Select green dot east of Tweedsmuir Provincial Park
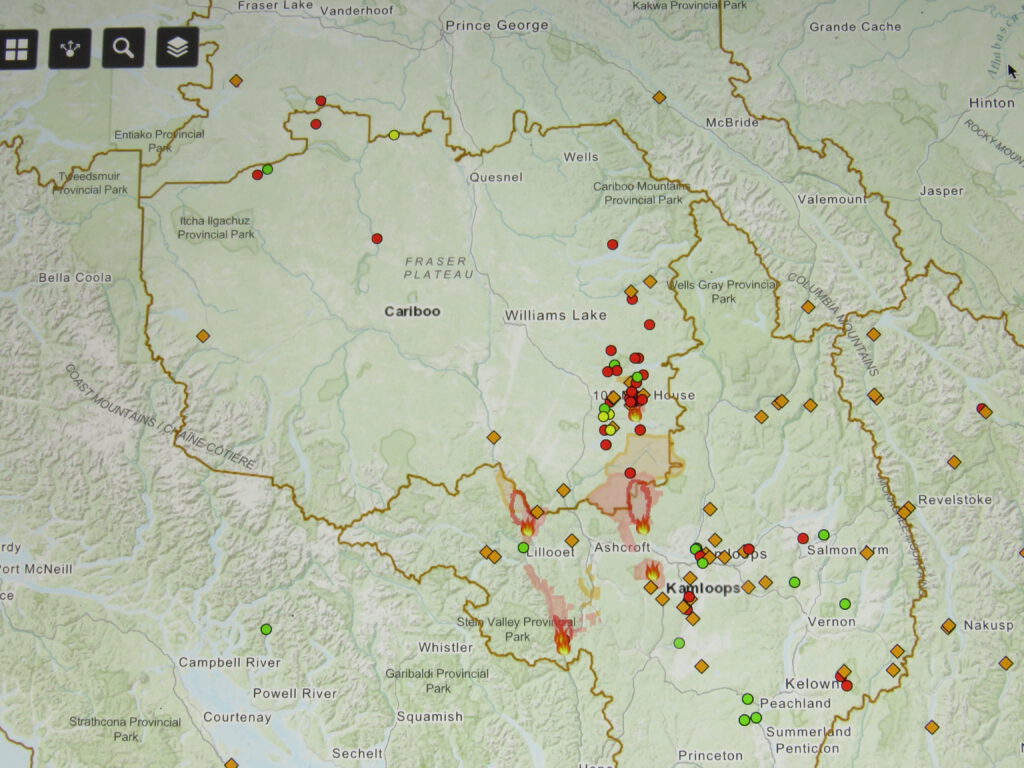This screenshot has height=768, width=1024. 267,170
